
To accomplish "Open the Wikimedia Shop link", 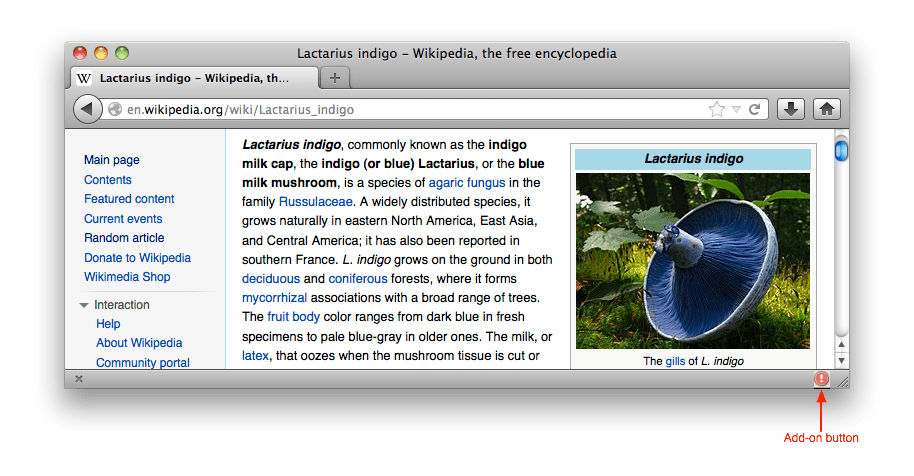I will pos(127,277).
